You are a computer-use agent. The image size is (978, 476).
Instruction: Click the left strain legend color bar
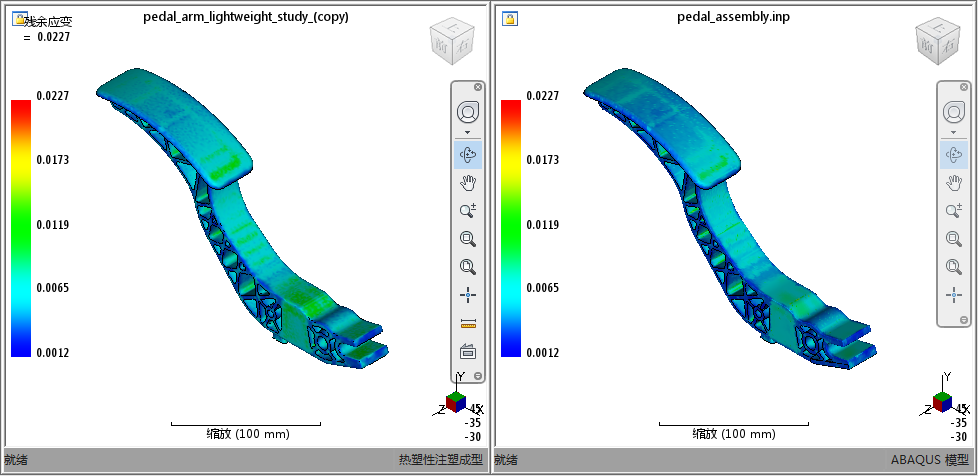click(21, 228)
